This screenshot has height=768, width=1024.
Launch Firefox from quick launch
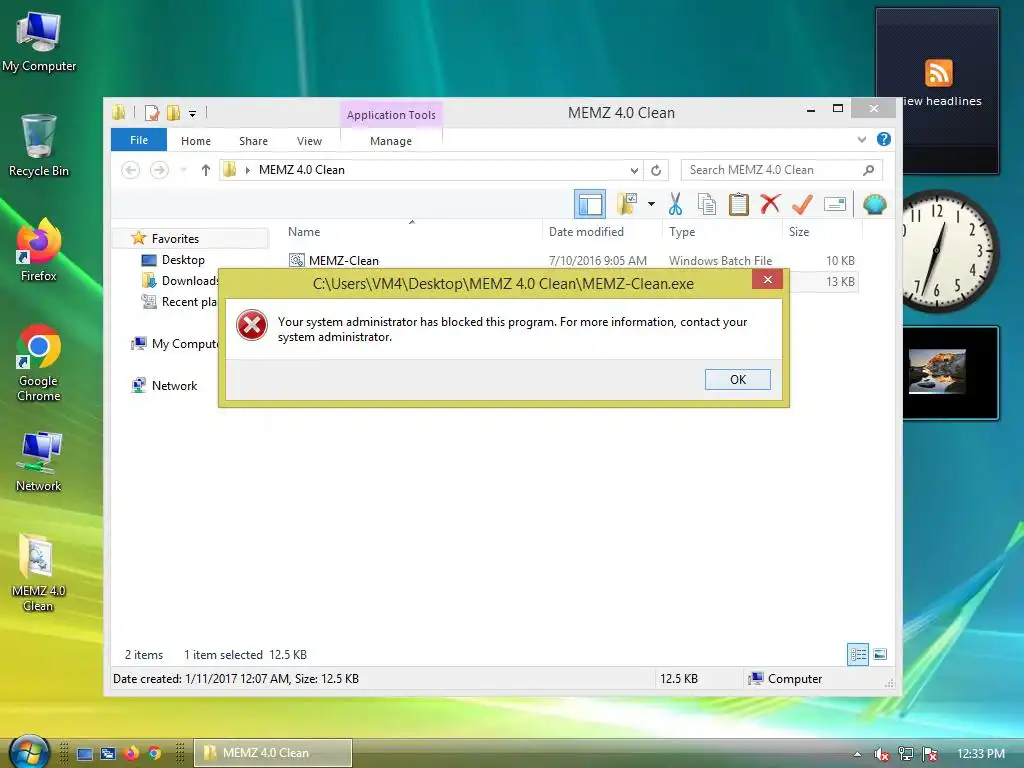tap(131, 754)
